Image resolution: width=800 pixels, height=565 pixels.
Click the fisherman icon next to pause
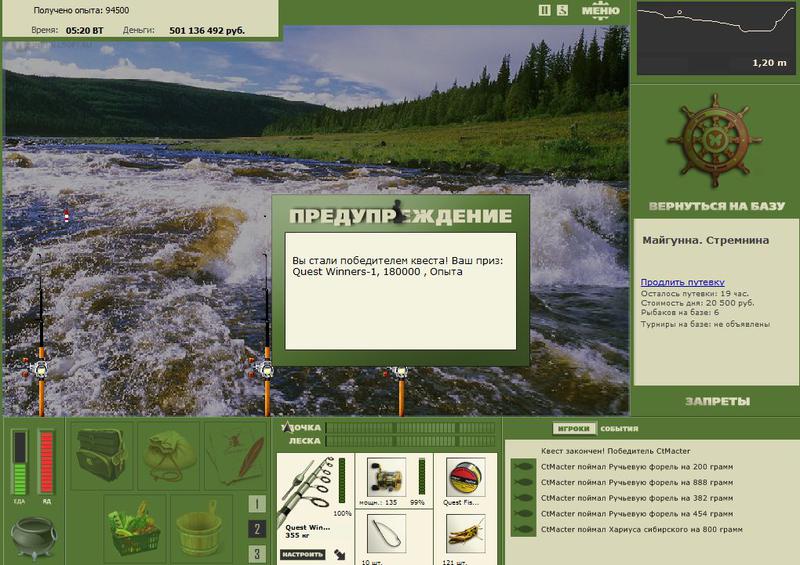tap(562, 10)
